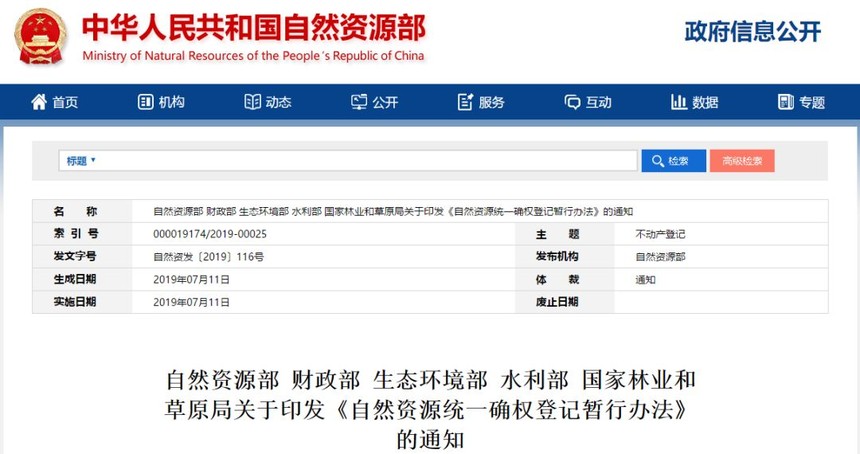This screenshot has width=860, height=454.
Task: Click the national emblem logo
Action: tap(41, 37)
